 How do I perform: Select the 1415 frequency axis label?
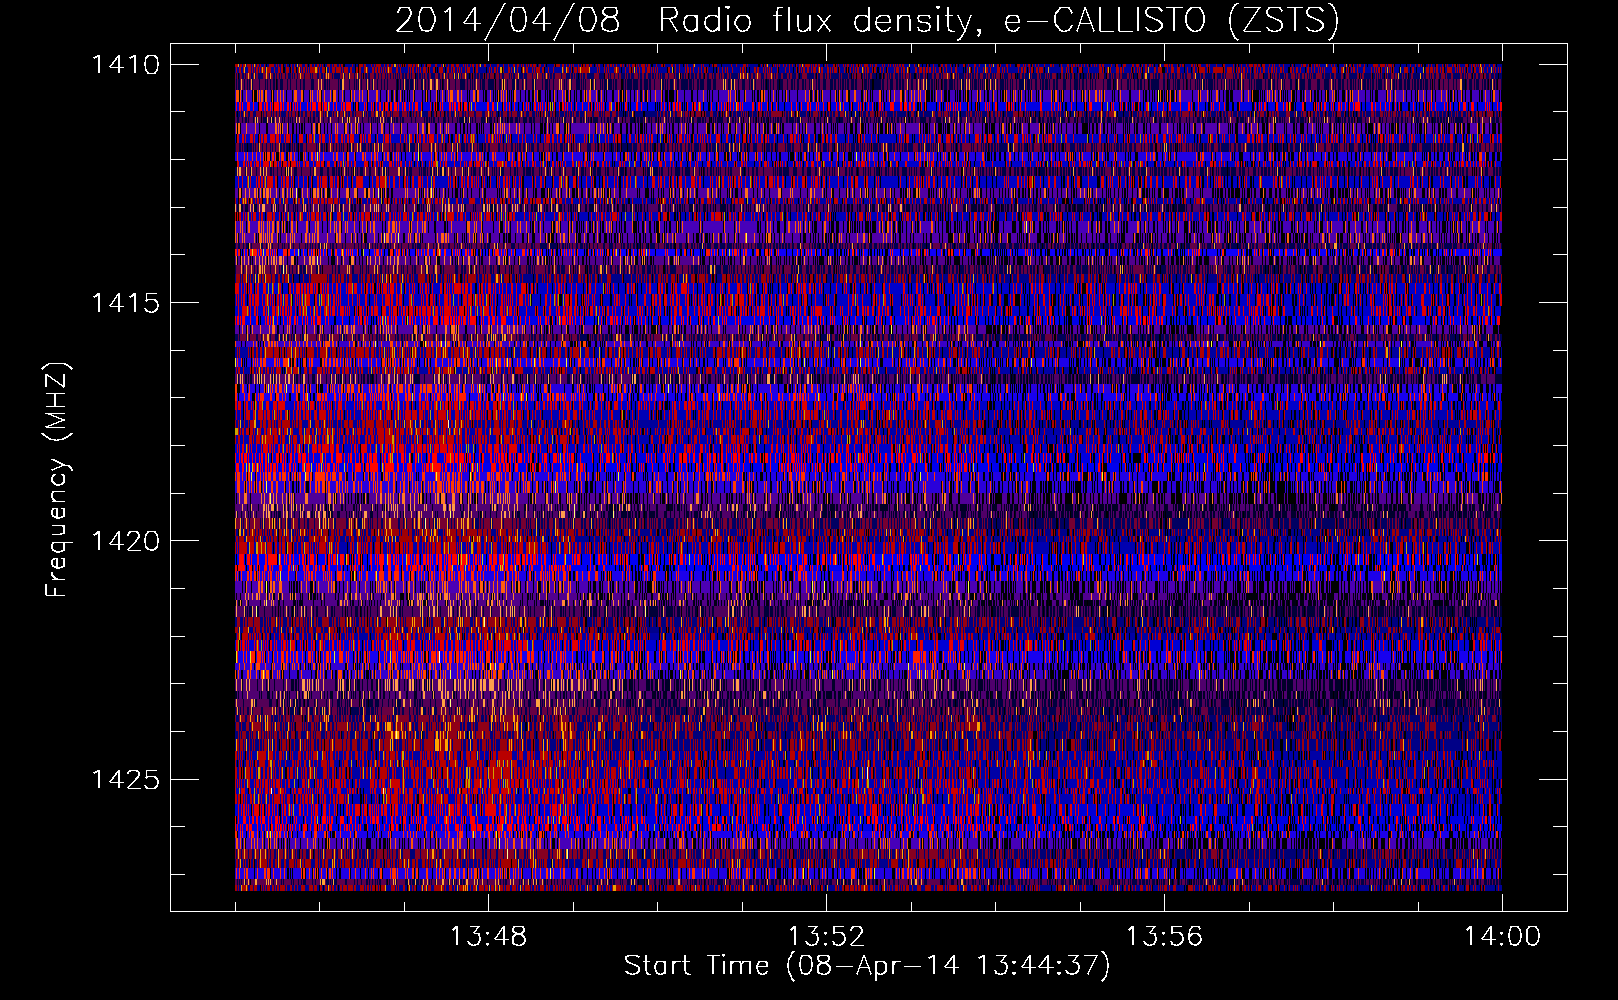coord(126,303)
